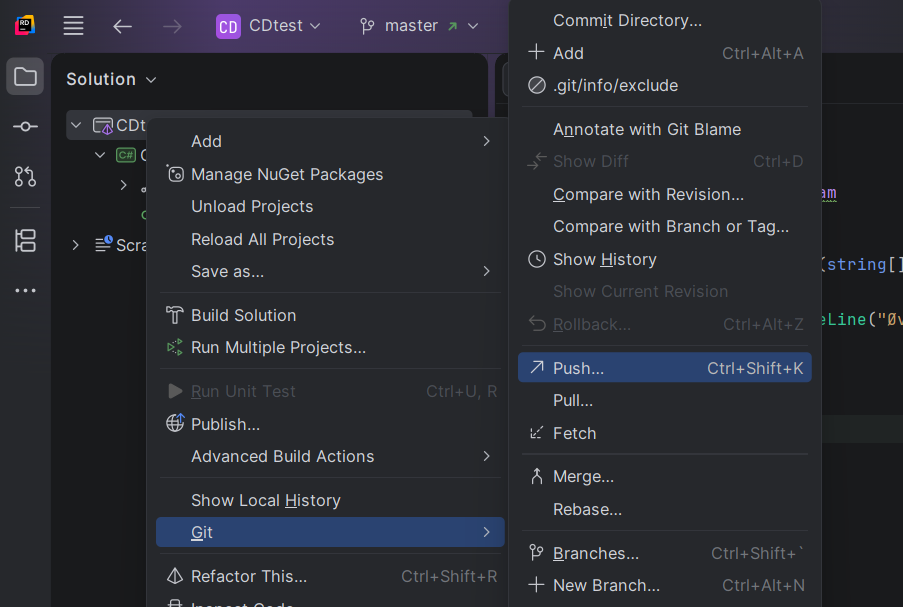Collapse the CDtest solution tree node
The height and width of the screenshot is (607, 903).
76,125
